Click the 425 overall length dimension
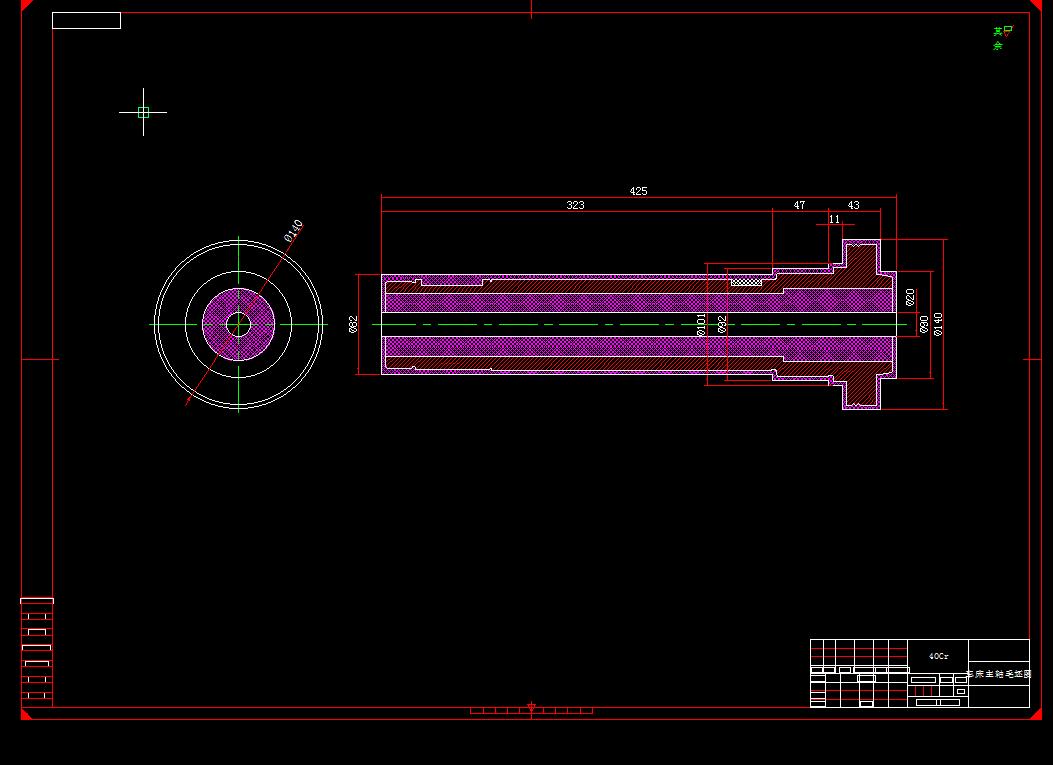Image resolution: width=1053 pixels, height=765 pixels. [638, 191]
